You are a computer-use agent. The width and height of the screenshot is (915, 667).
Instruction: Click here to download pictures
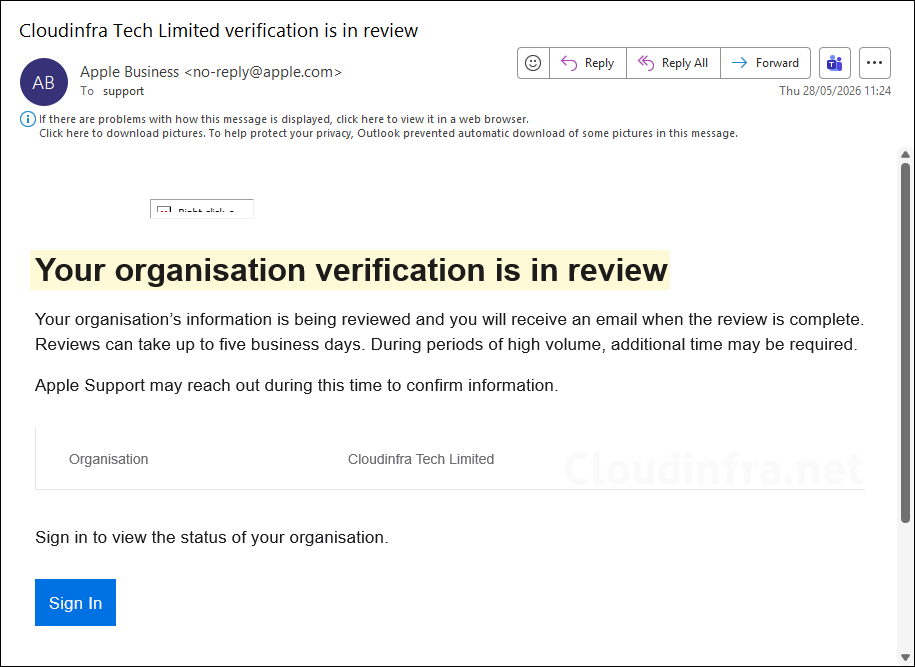pos(388,134)
